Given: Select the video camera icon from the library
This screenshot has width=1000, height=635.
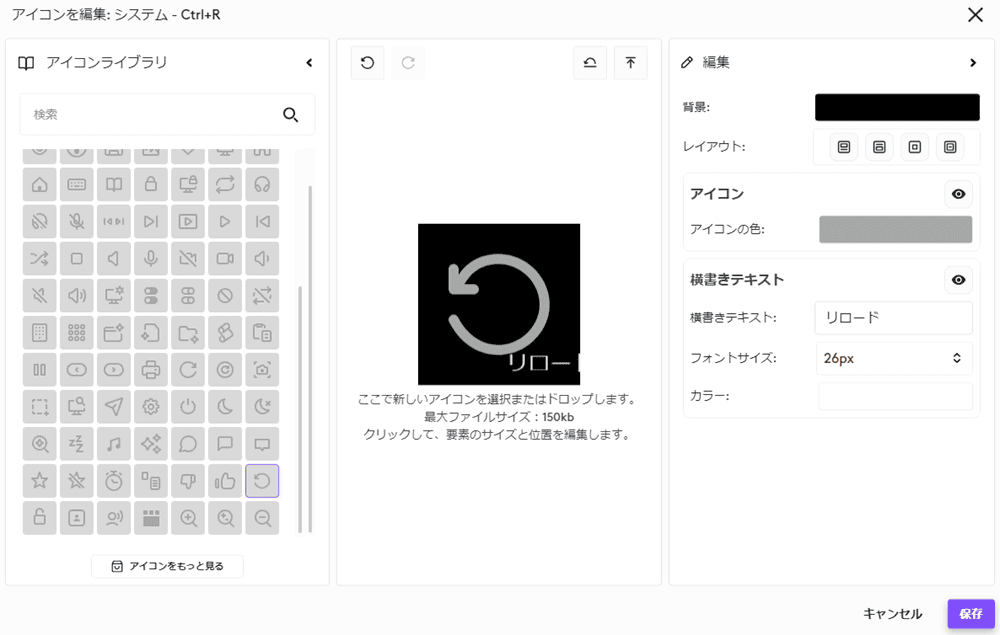Looking at the screenshot, I should (x=225, y=258).
